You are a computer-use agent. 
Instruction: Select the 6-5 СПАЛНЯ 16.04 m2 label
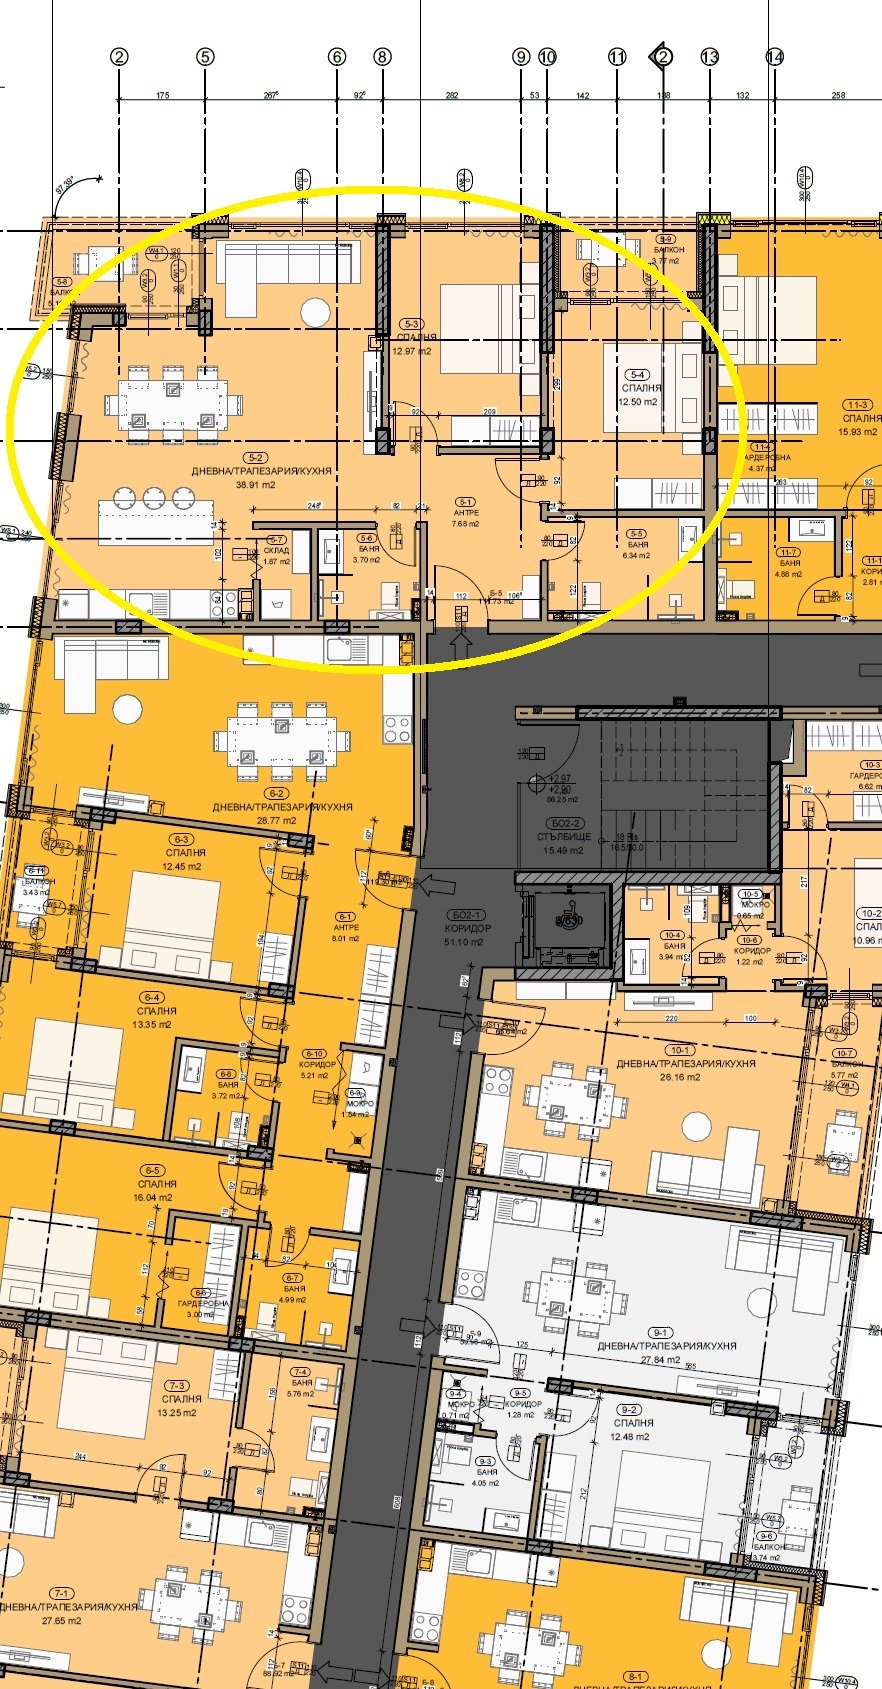pos(153,1184)
